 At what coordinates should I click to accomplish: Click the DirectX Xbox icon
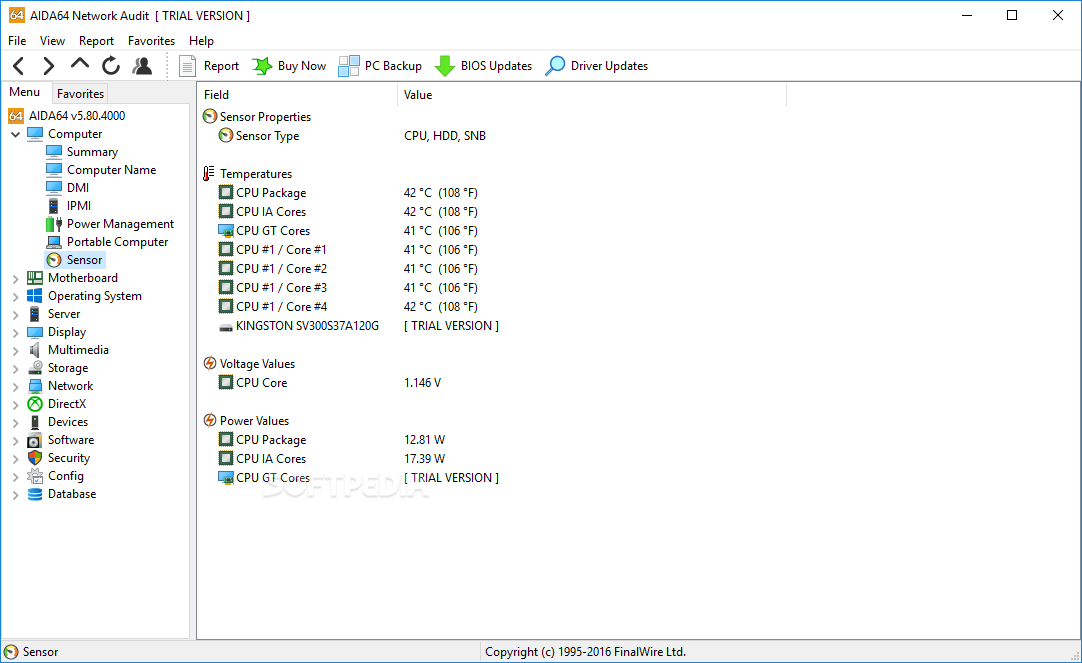click(x=35, y=404)
